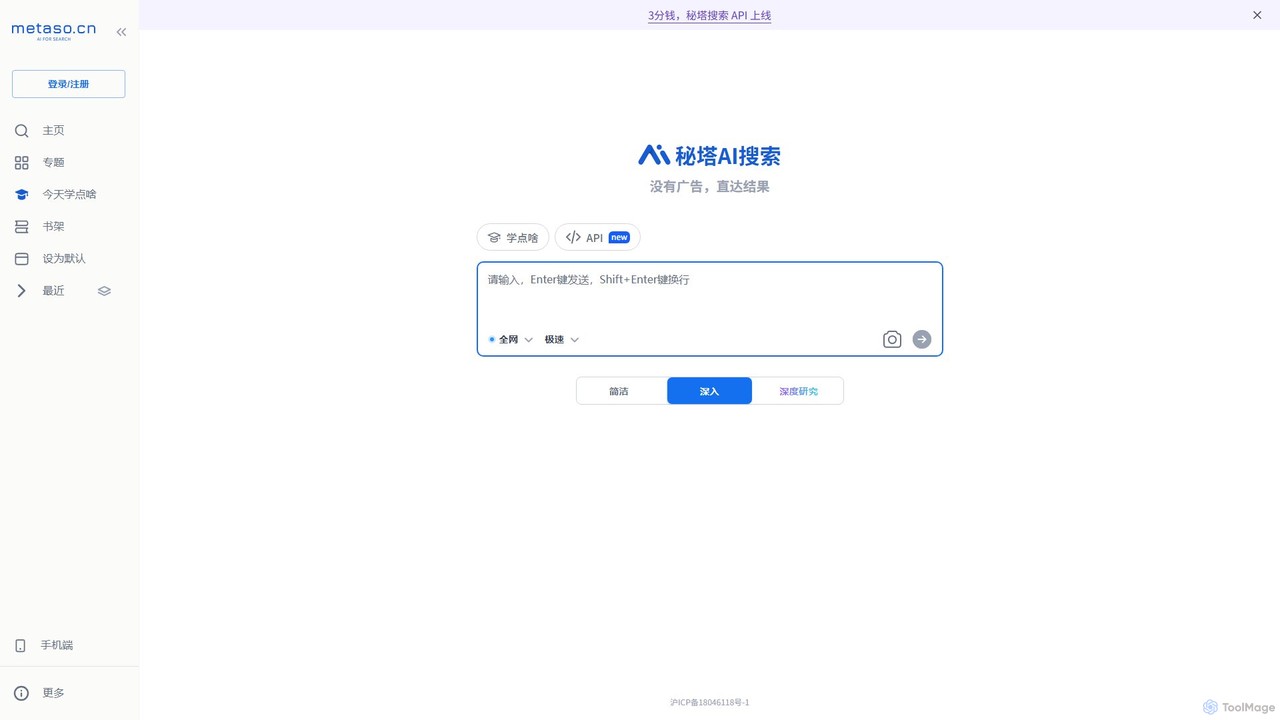Click the grid icon beside 专题
Image resolution: width=1280 pixels, height=720 pixels.
(21, 163)
